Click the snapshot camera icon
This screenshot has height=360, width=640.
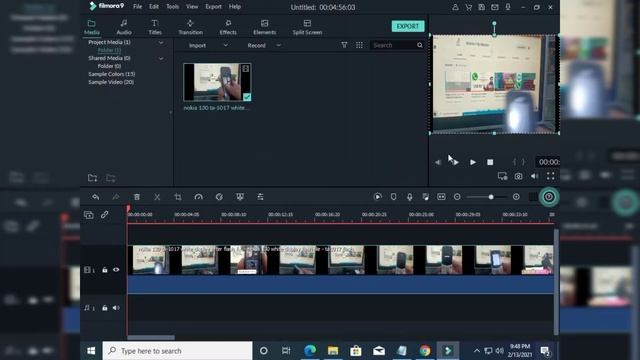coord(518,176)
